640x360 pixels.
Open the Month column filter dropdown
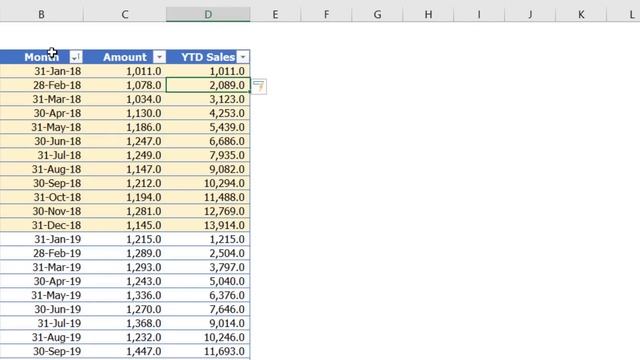tap(76, 57)
